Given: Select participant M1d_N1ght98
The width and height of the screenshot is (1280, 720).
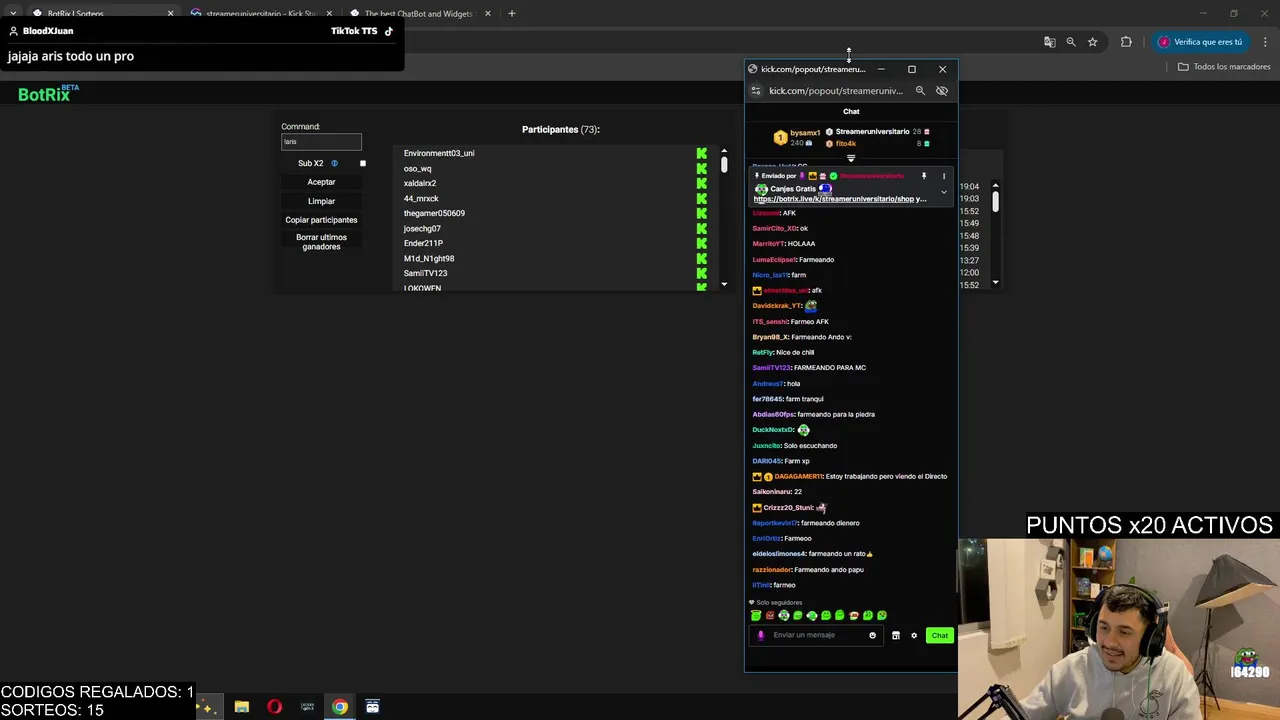Looking at the screenshot, I should pos(429,258).
